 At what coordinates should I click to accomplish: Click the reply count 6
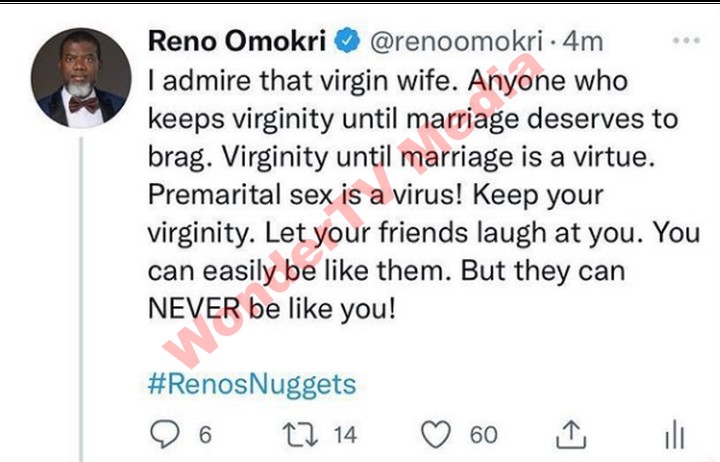pyautogui.click(x=204, y=435)
